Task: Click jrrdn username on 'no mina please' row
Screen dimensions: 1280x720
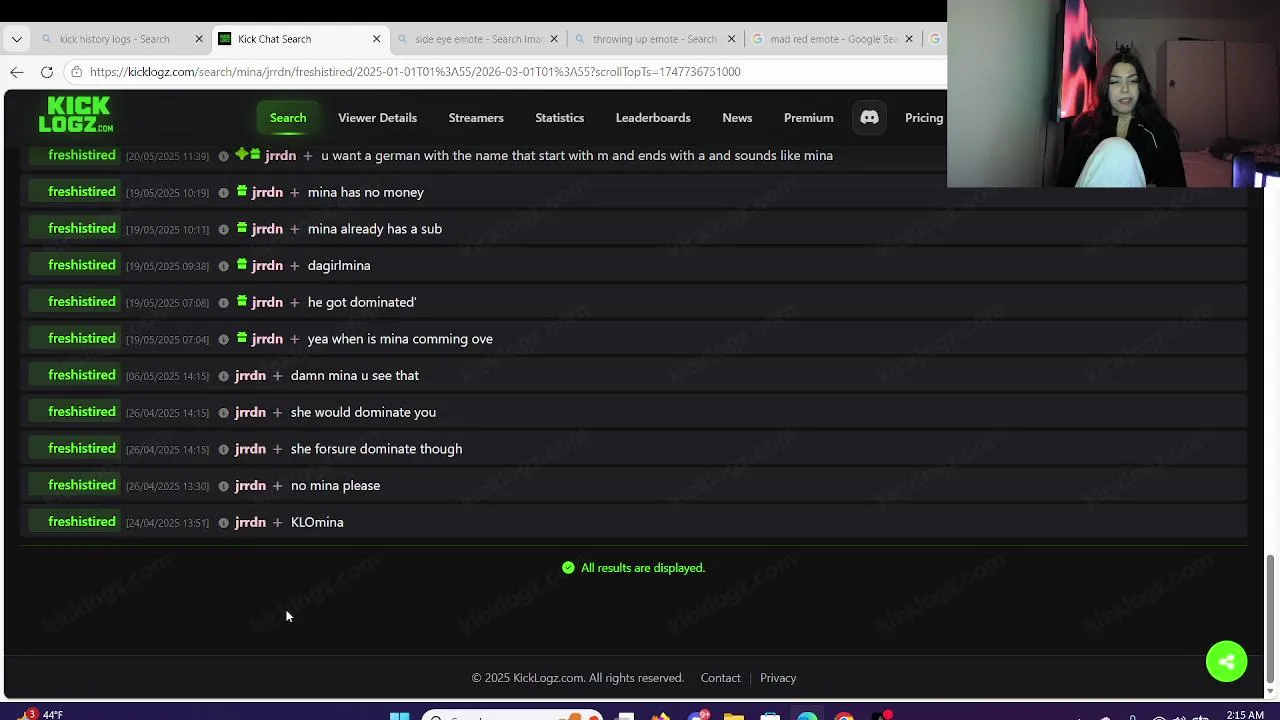Action: 250,485
